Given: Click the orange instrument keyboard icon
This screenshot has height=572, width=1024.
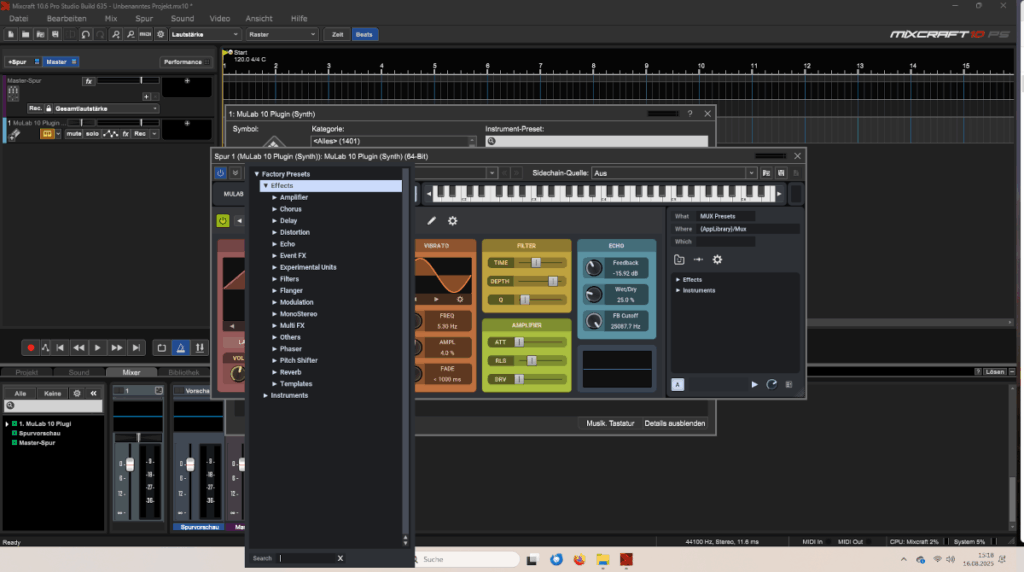Looking at the screenshot, I should pyautogui.click(x=47, y=134).
